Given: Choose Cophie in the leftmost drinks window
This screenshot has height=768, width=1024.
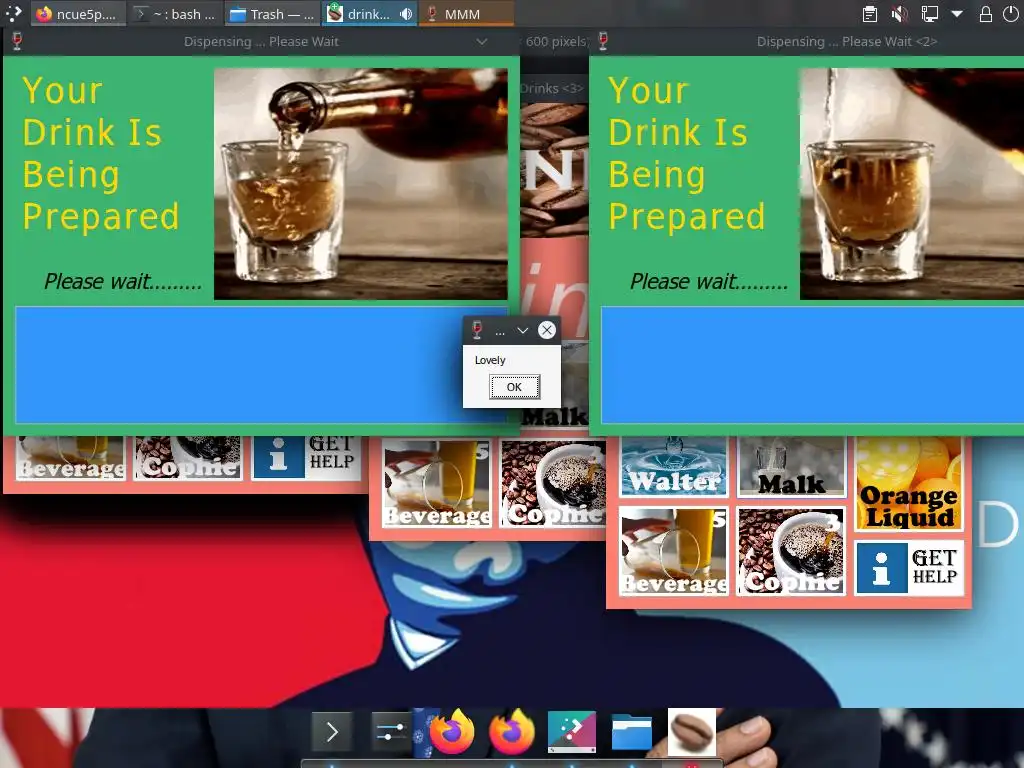Looking at the screenshot, I should point(188,458).
